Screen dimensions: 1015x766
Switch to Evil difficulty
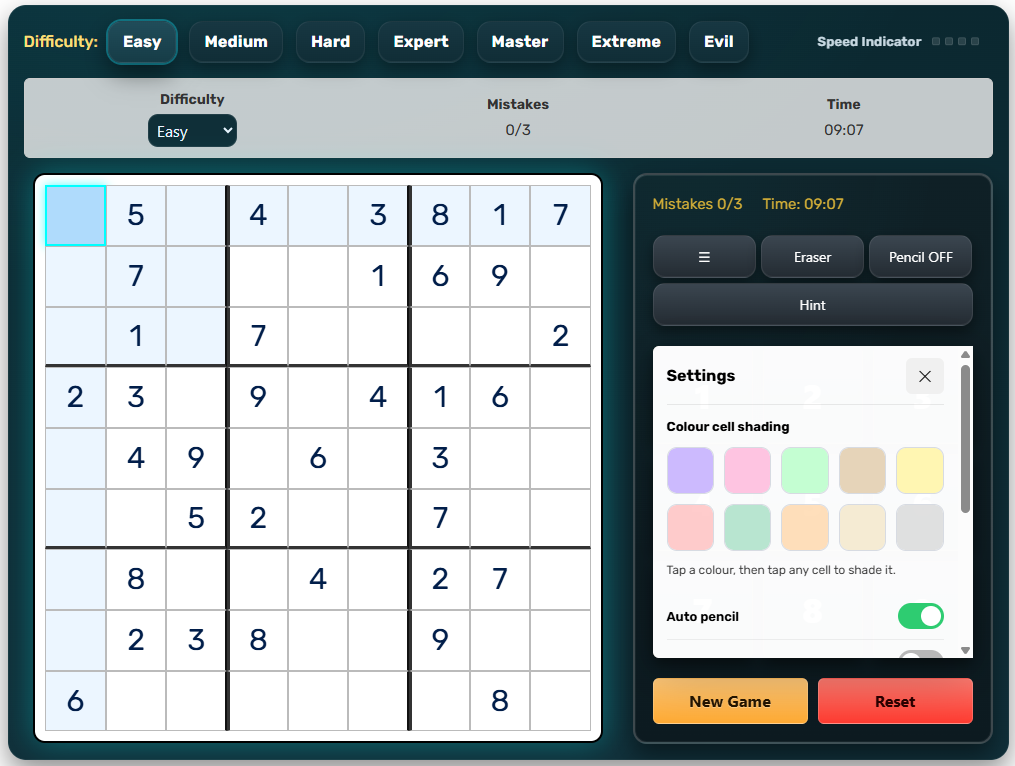[x=718, y=41]
